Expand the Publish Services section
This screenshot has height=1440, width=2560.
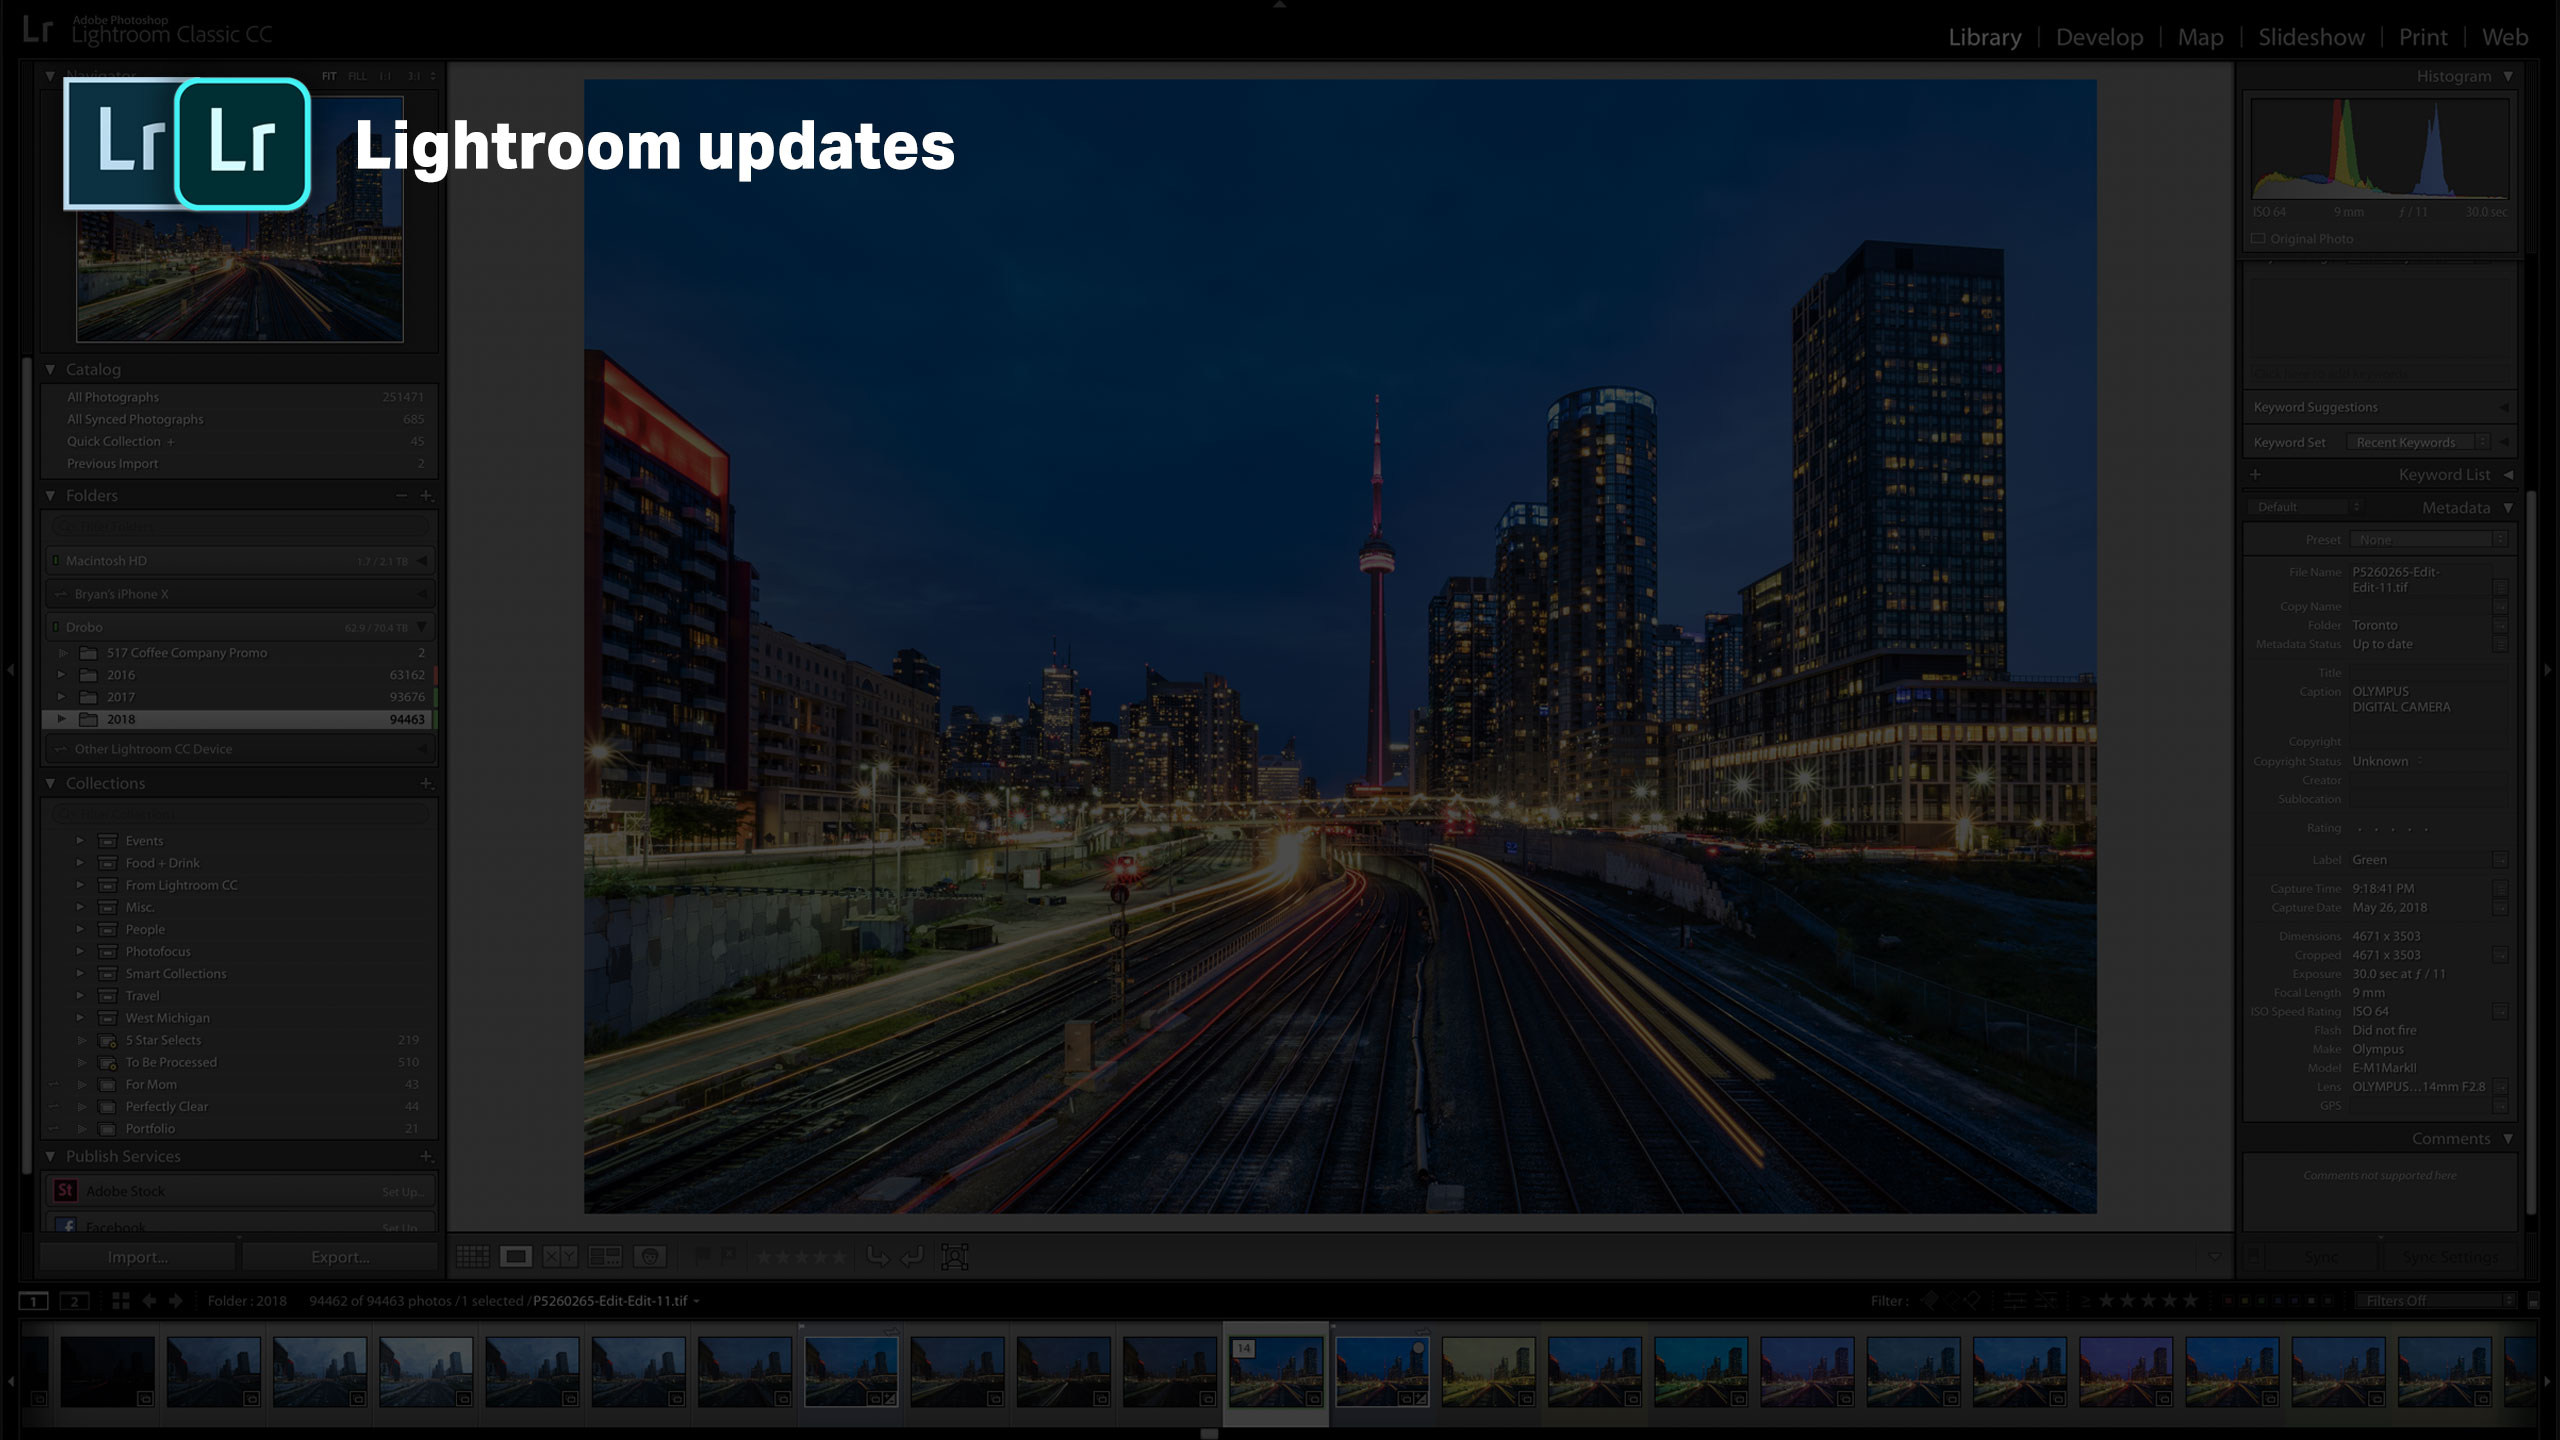coord(49,1155)
